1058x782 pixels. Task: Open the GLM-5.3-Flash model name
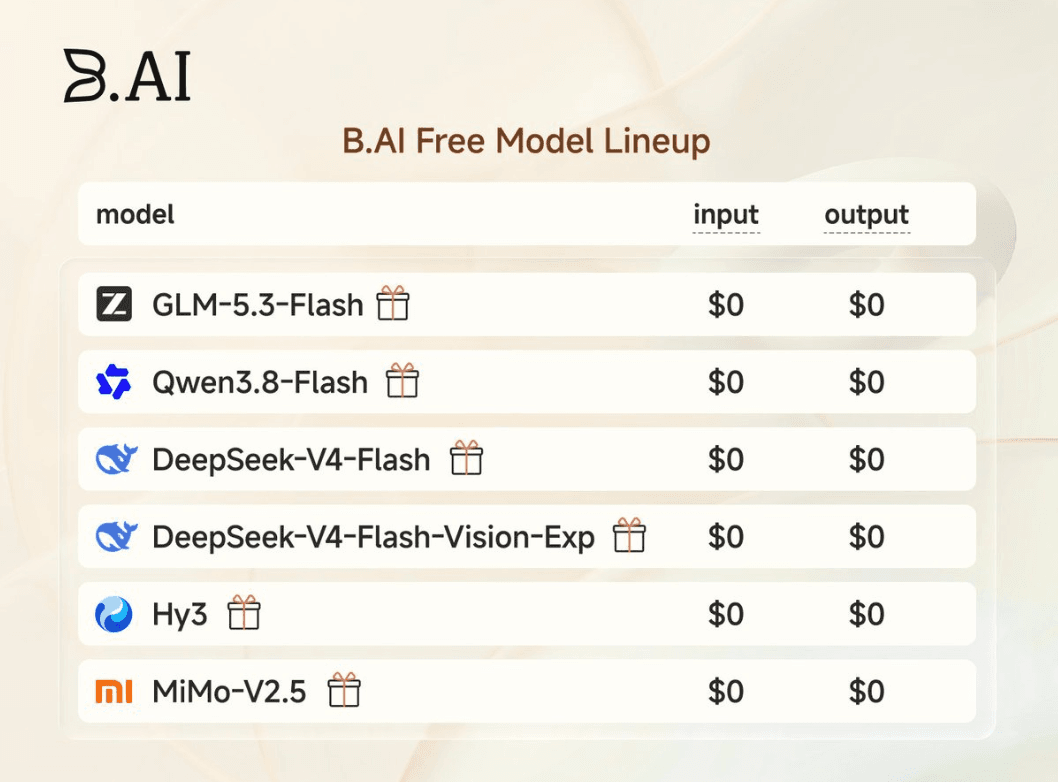point(258,305)
